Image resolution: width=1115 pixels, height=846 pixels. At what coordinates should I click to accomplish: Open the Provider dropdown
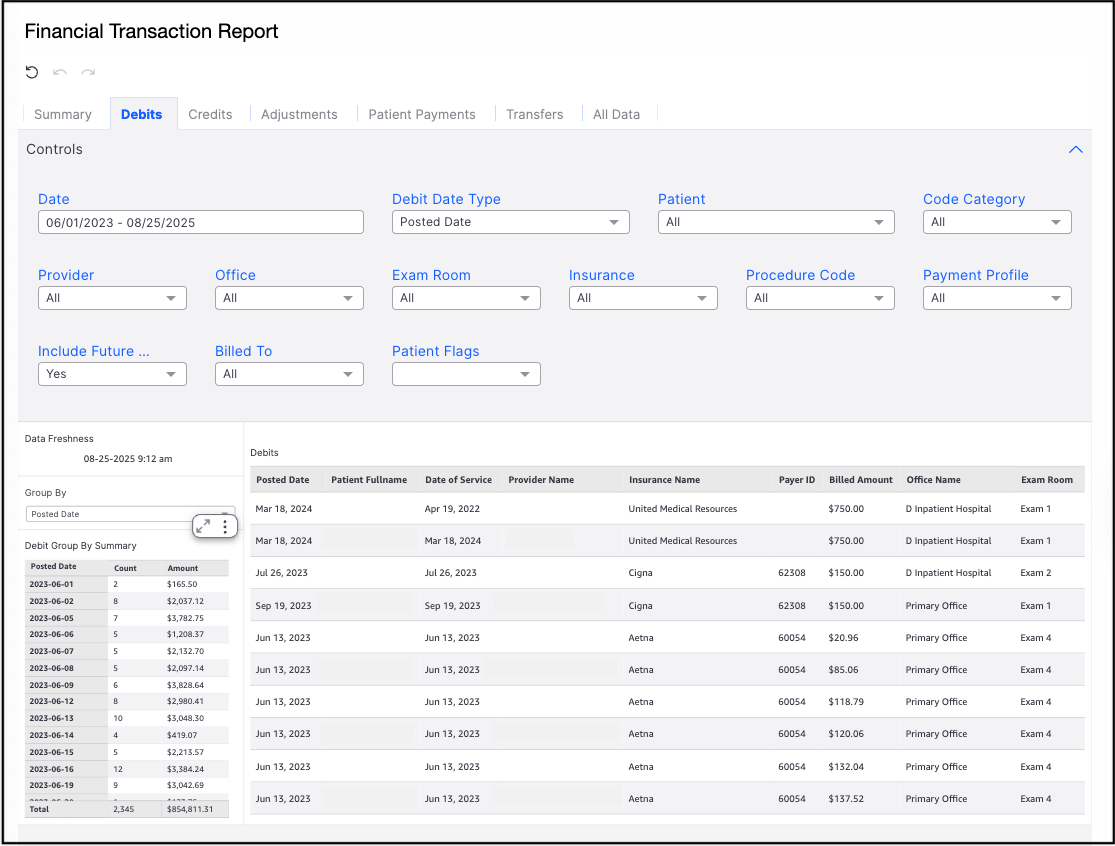tap(112, 298)
